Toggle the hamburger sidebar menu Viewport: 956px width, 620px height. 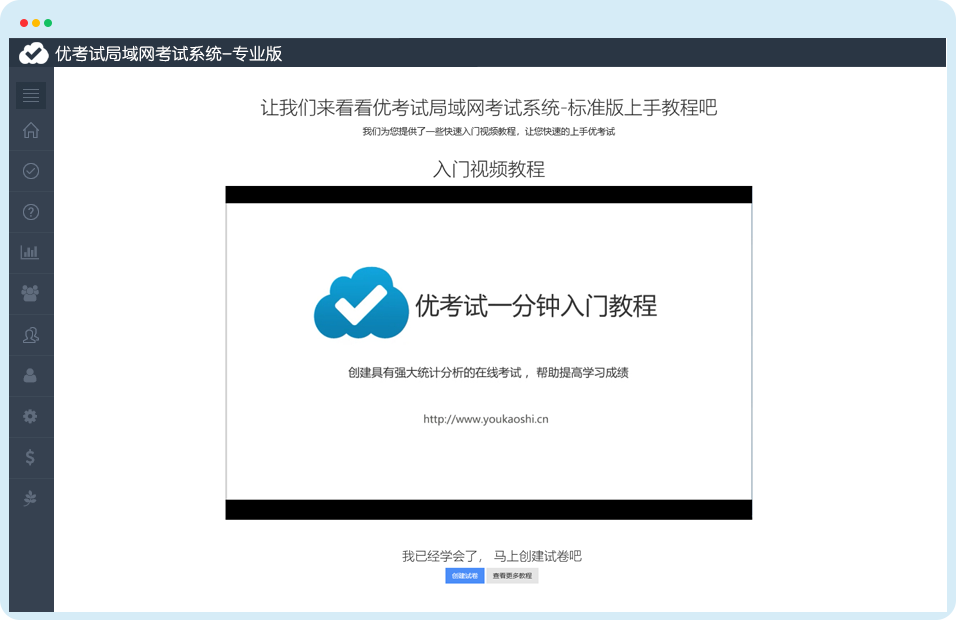pos(31,96)
